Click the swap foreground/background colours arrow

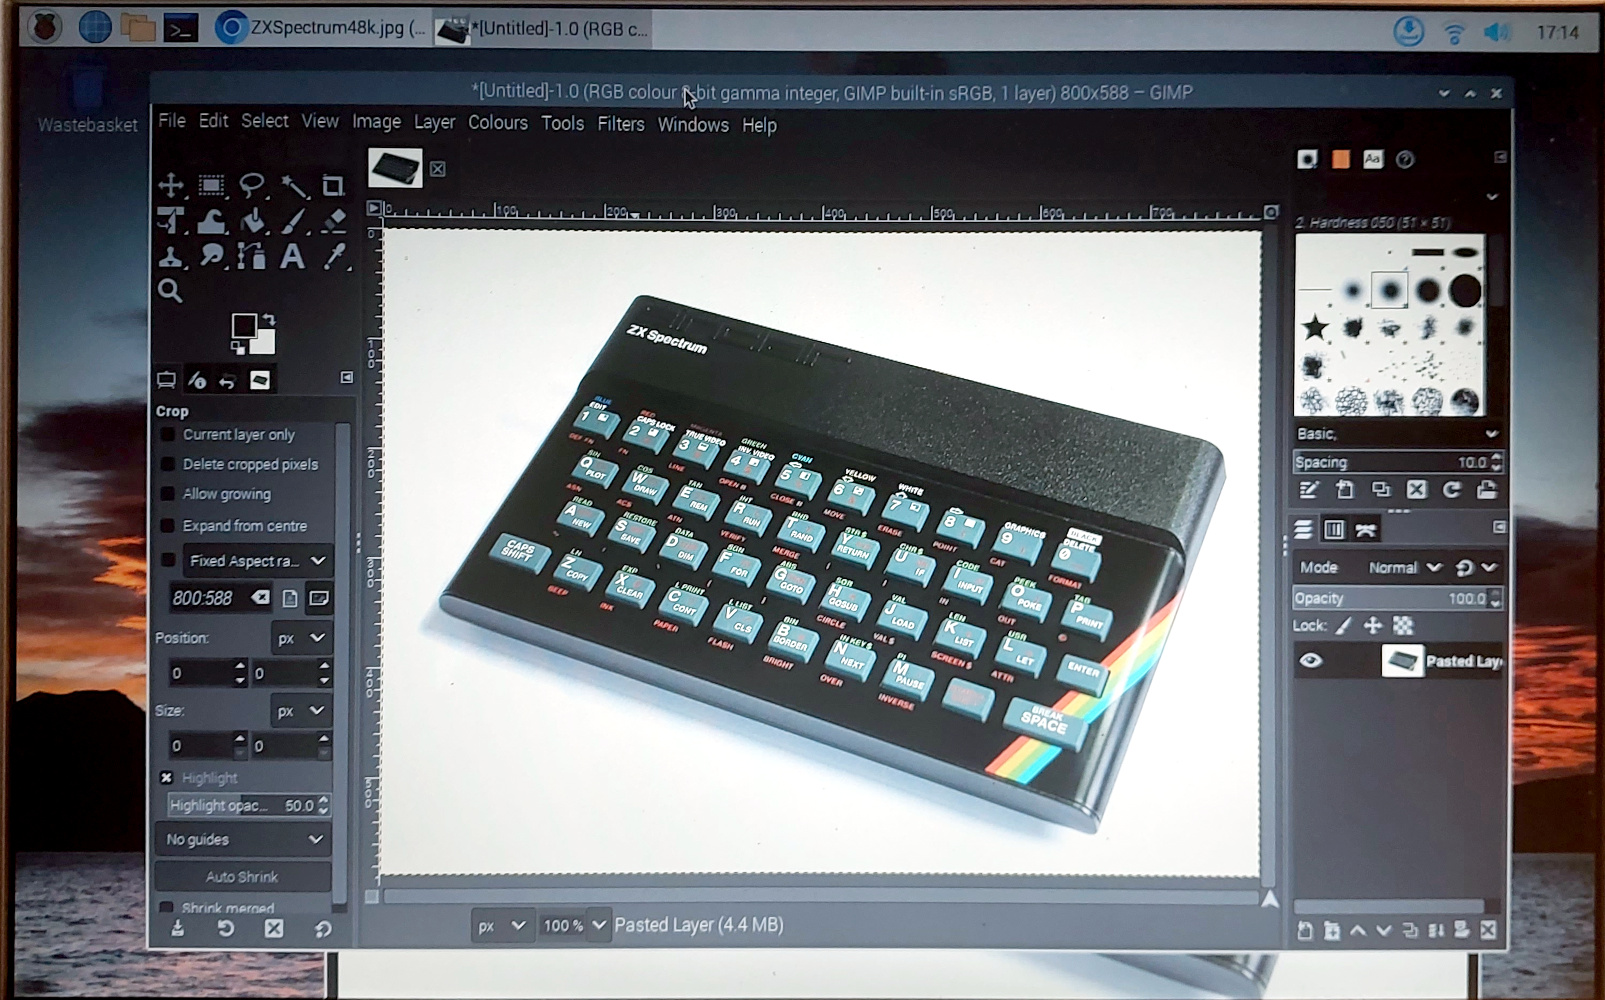(269, 319)
